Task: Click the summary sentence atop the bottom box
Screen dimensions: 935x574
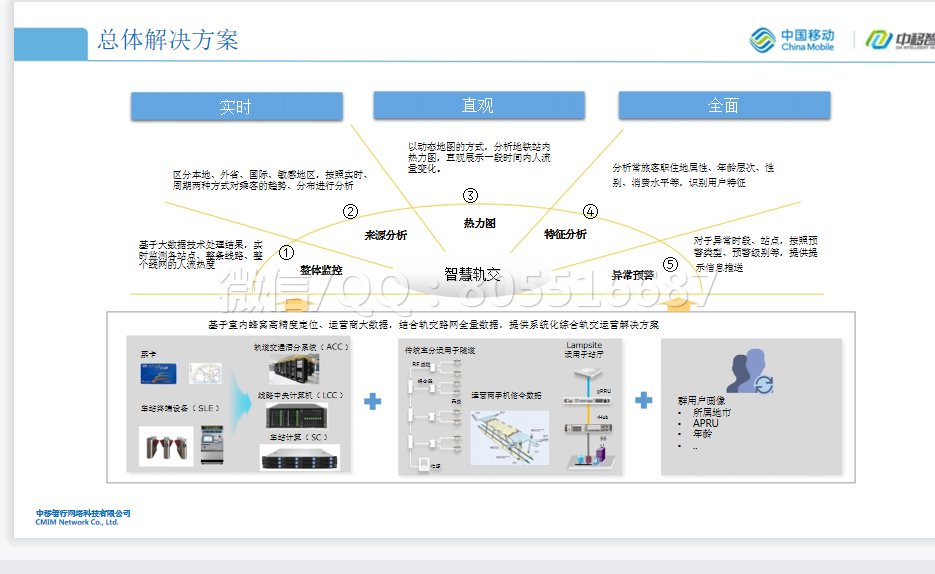Action: 434,325
